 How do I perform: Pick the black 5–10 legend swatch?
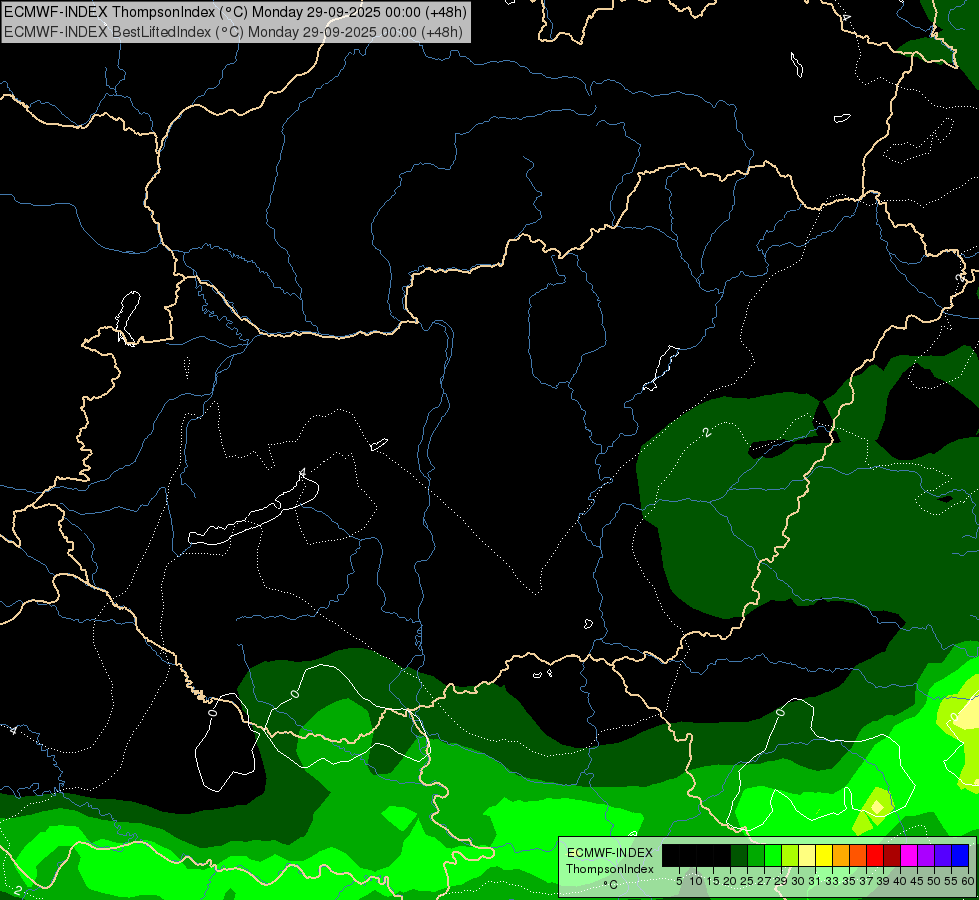688,855
